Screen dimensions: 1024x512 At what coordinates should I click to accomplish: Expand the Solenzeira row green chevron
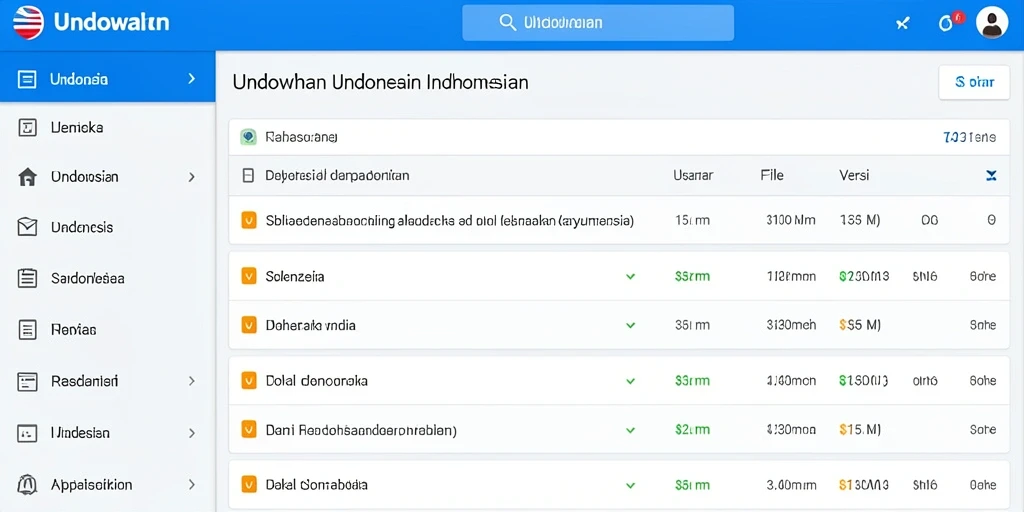[630, 277]
